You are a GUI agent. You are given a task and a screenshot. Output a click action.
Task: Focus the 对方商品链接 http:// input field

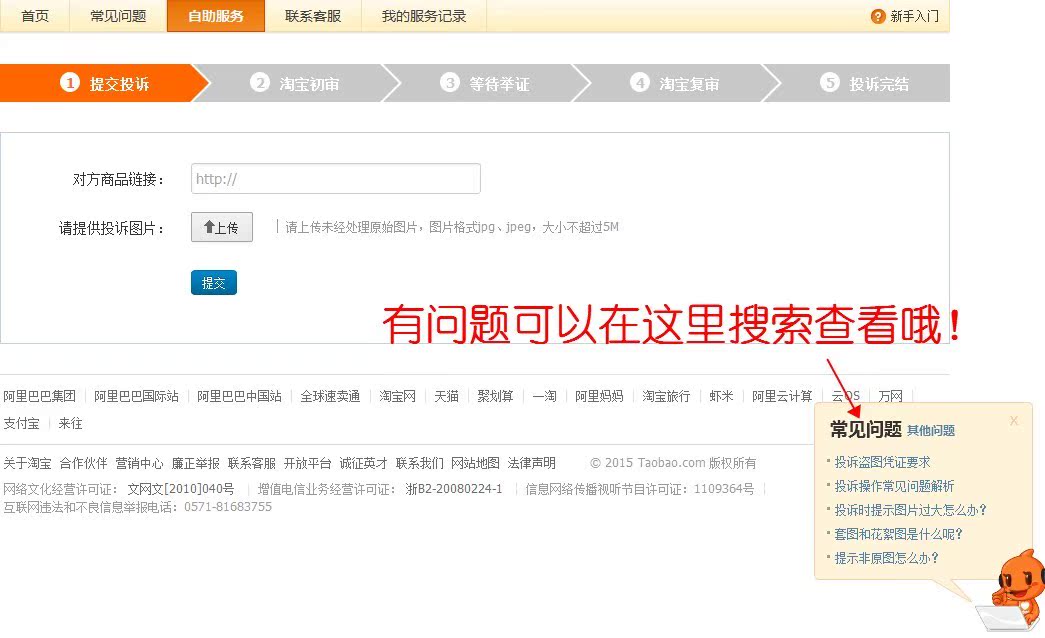336,179
